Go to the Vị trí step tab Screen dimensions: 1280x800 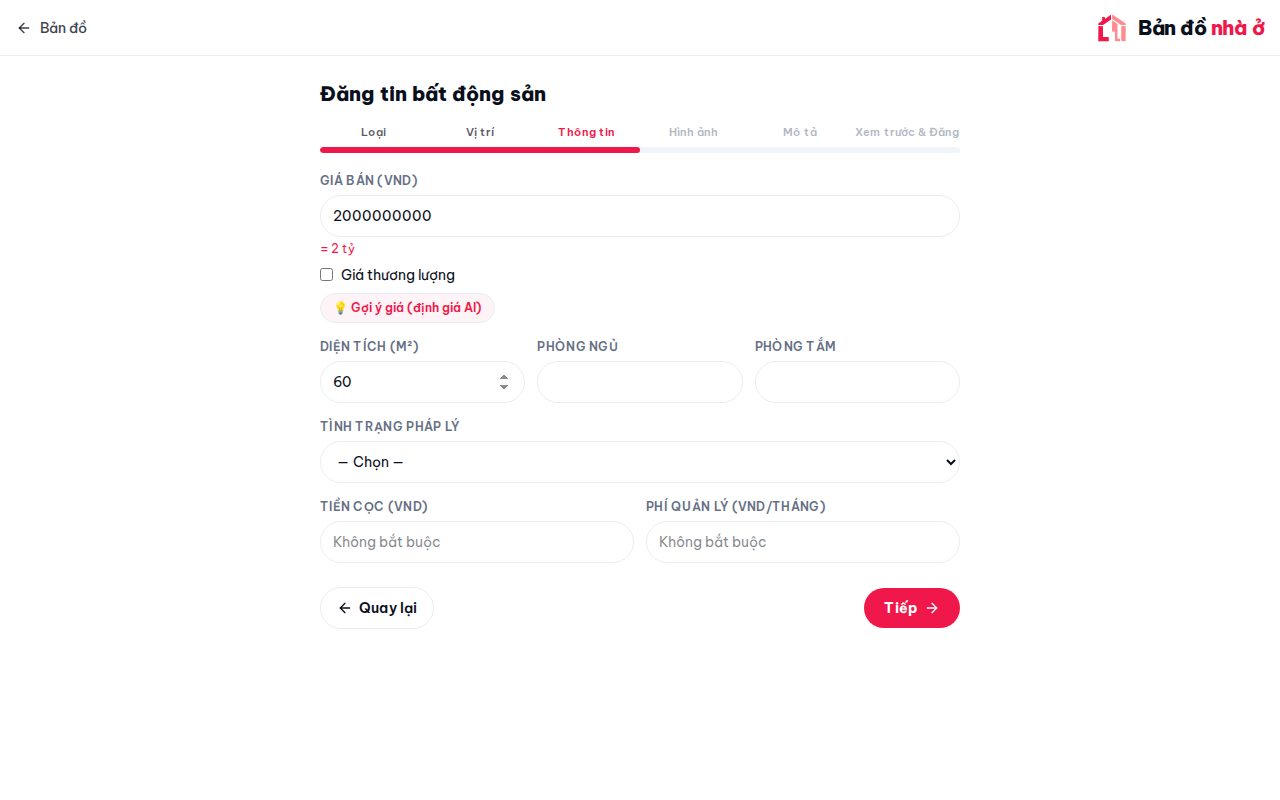(x=480, y=132)
